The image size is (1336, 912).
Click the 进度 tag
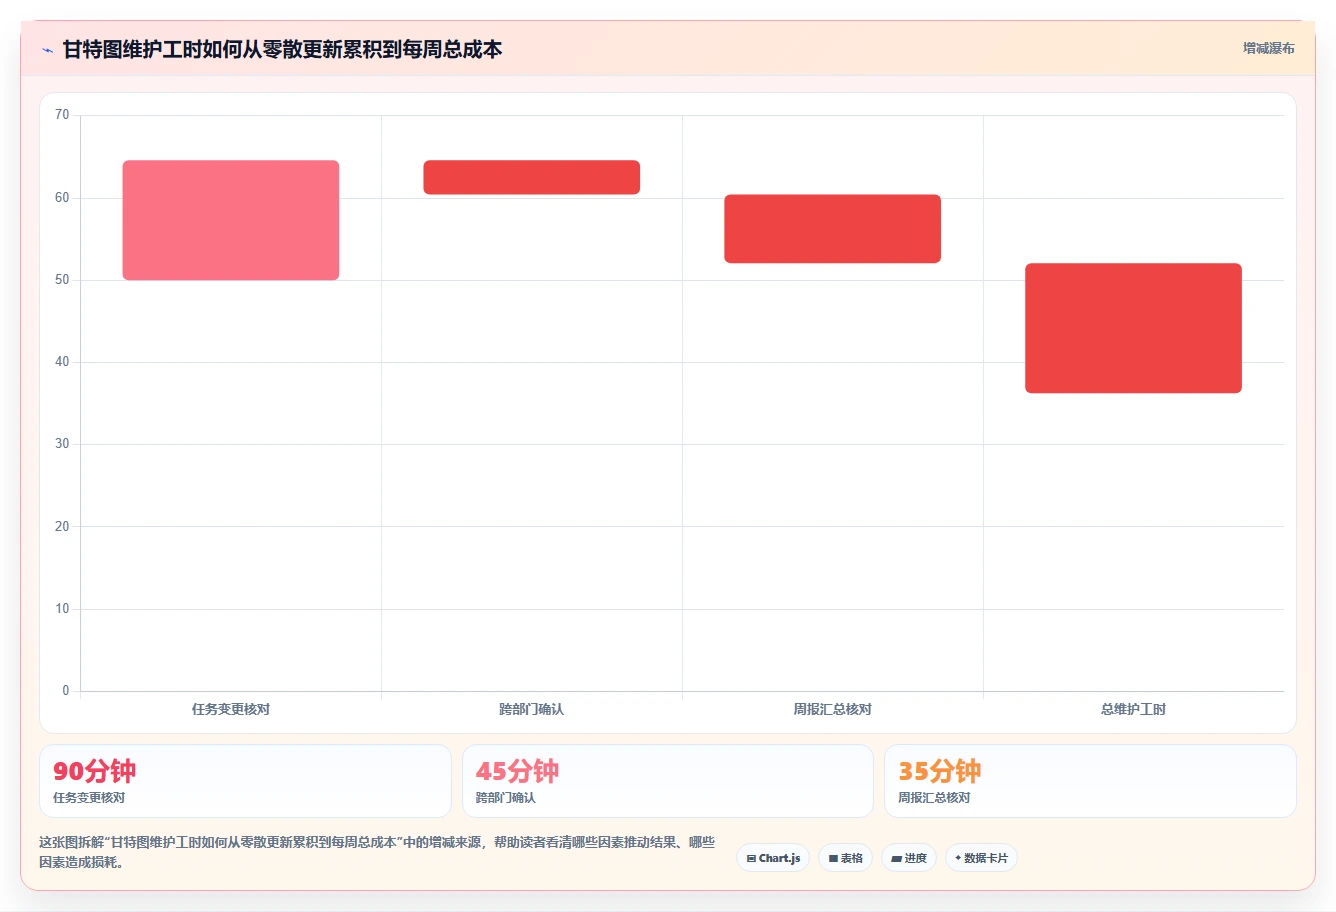[x=908, y=858]
